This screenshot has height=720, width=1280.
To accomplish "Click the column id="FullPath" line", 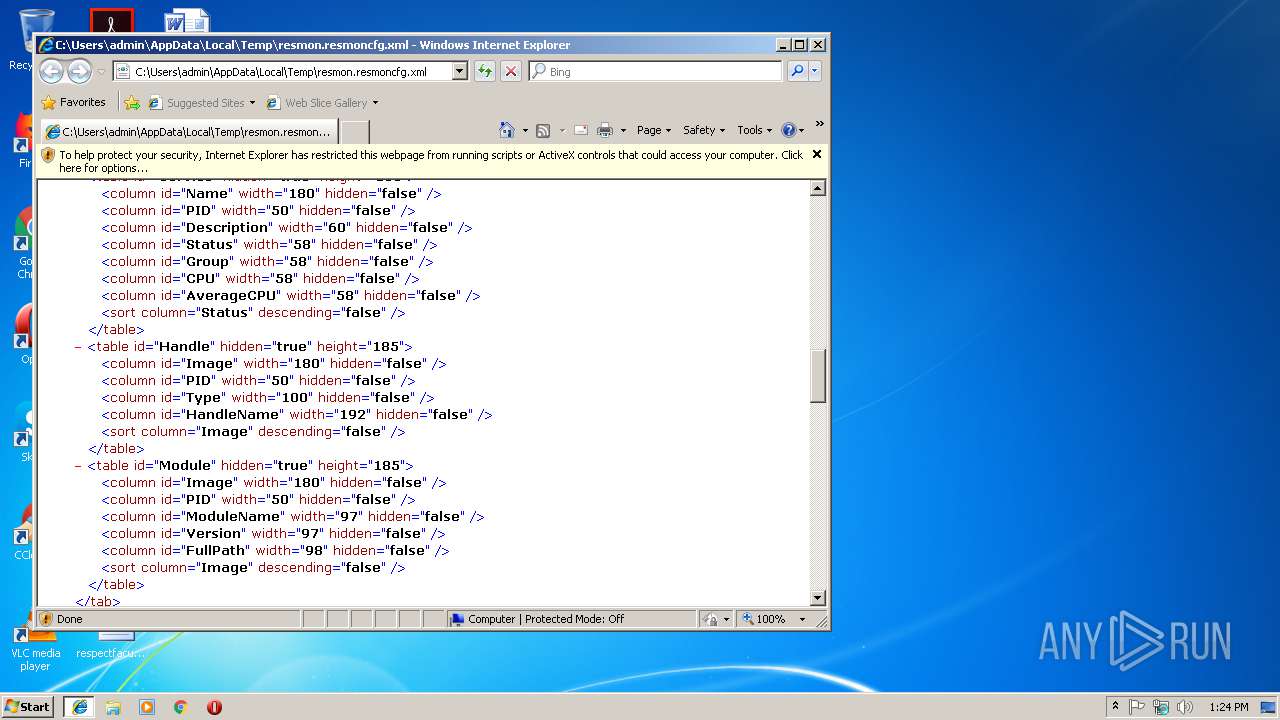I will pos(275,551).
